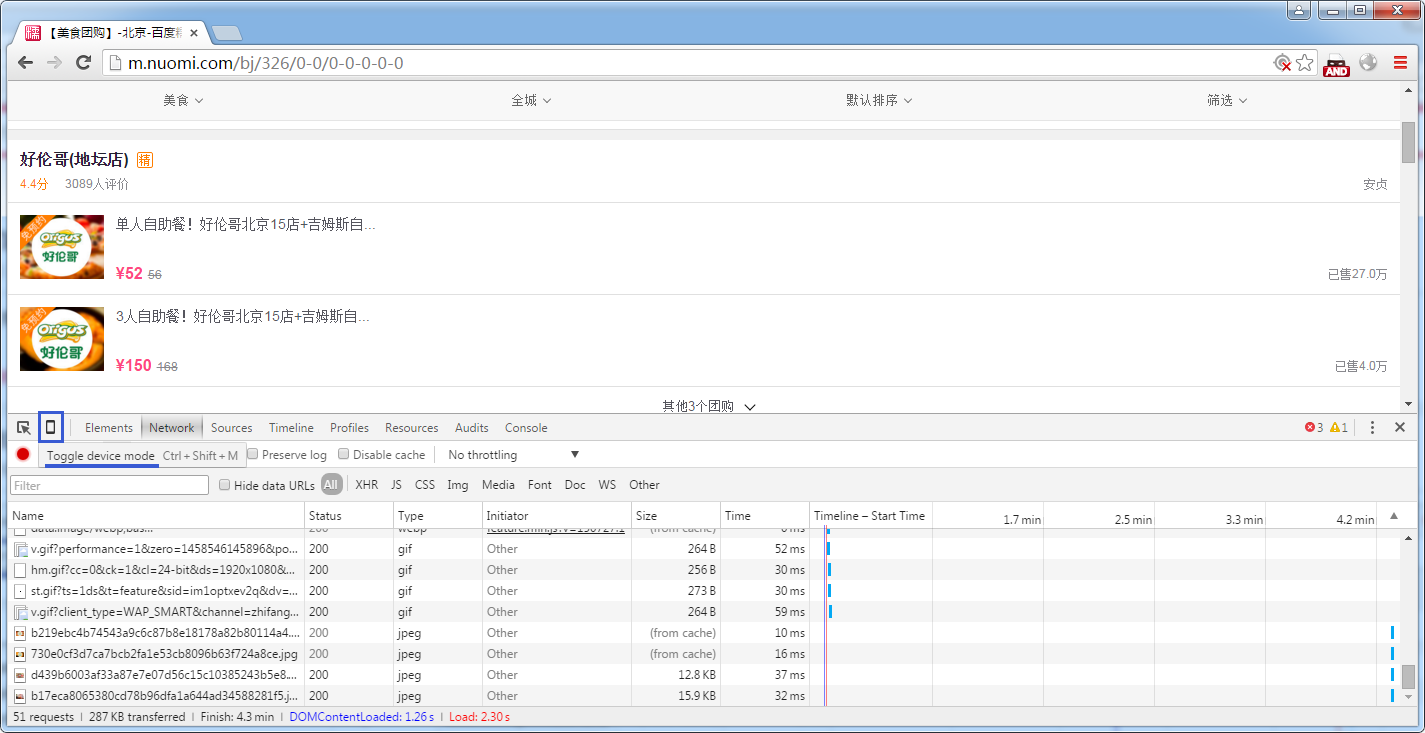Open the Chrome hamburger menu

point(1400,63)
